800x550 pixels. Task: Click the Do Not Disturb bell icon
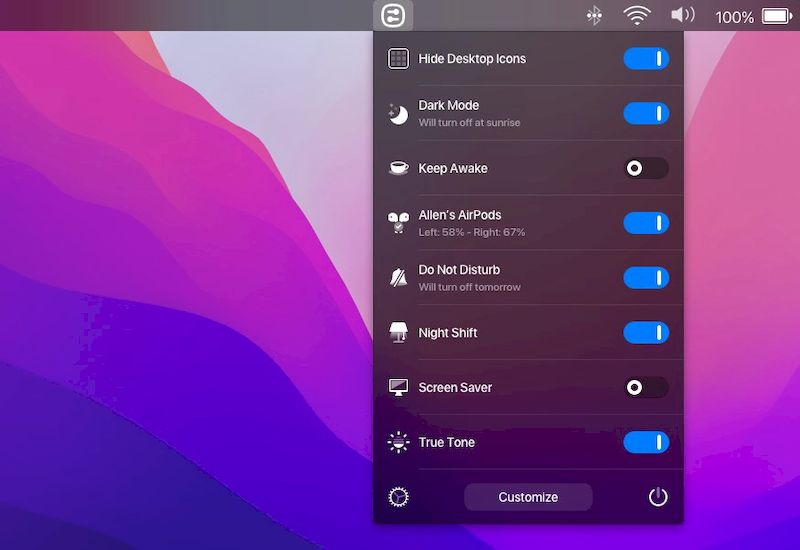(x=398, y=278)
